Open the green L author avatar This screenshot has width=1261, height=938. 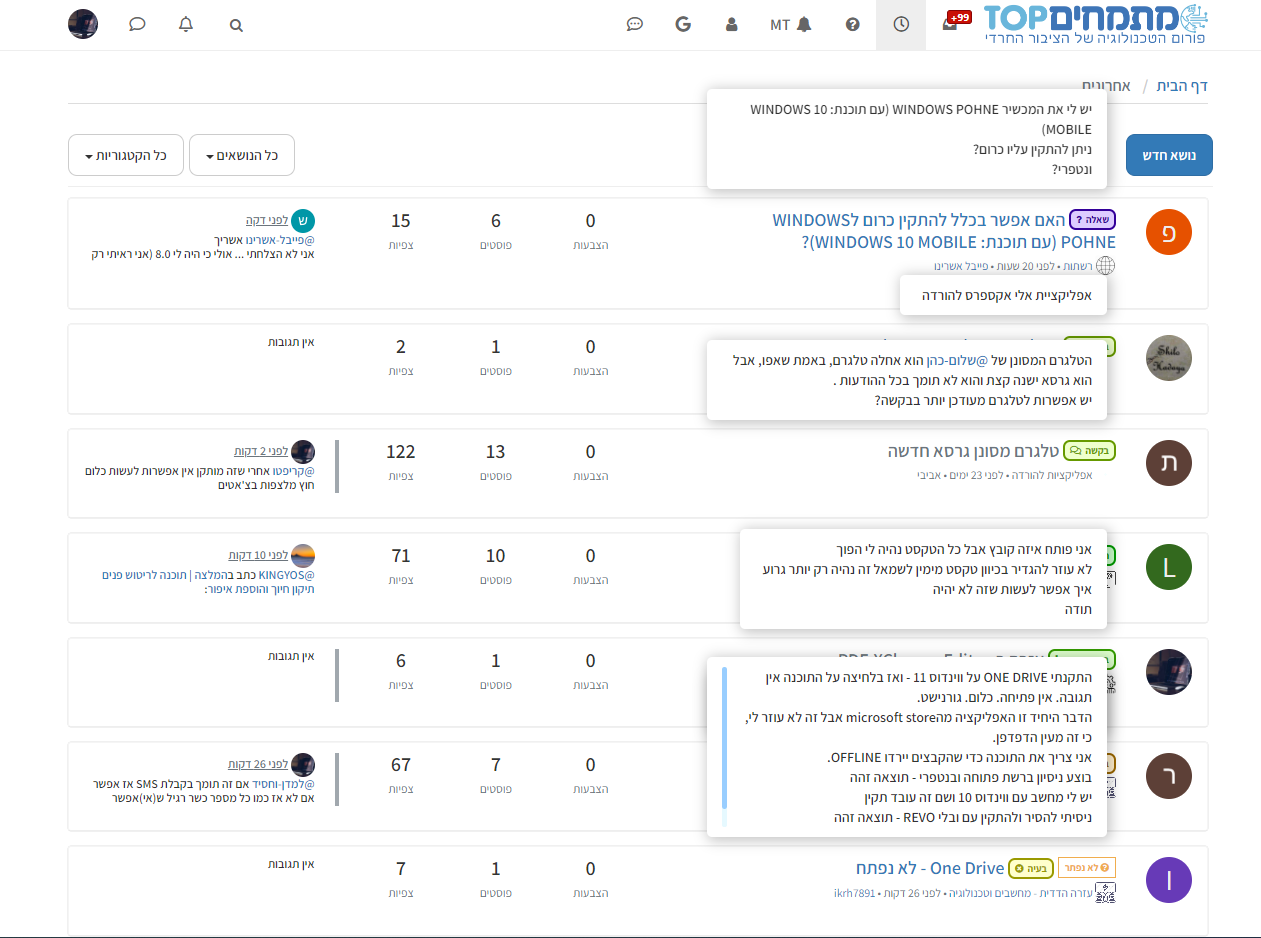coord(1169,567)
